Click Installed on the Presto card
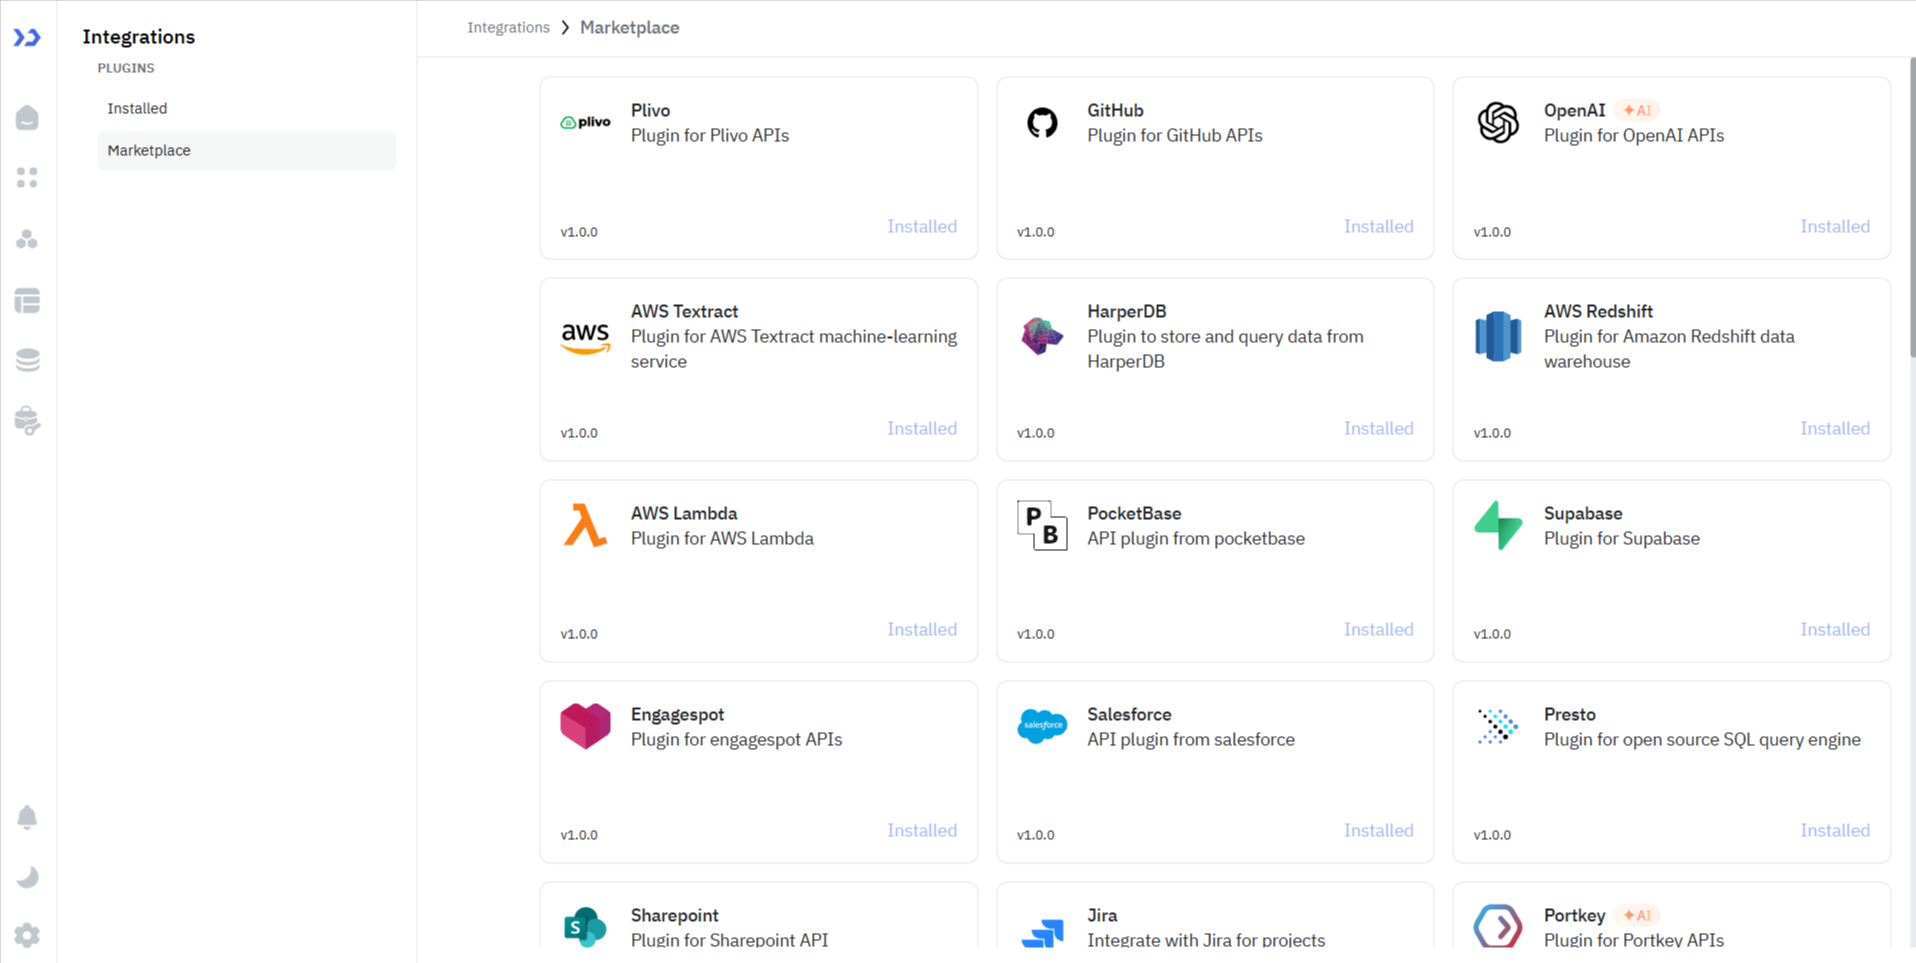The width and height of the screenshot is (1916, 963). coord(1835,830)
